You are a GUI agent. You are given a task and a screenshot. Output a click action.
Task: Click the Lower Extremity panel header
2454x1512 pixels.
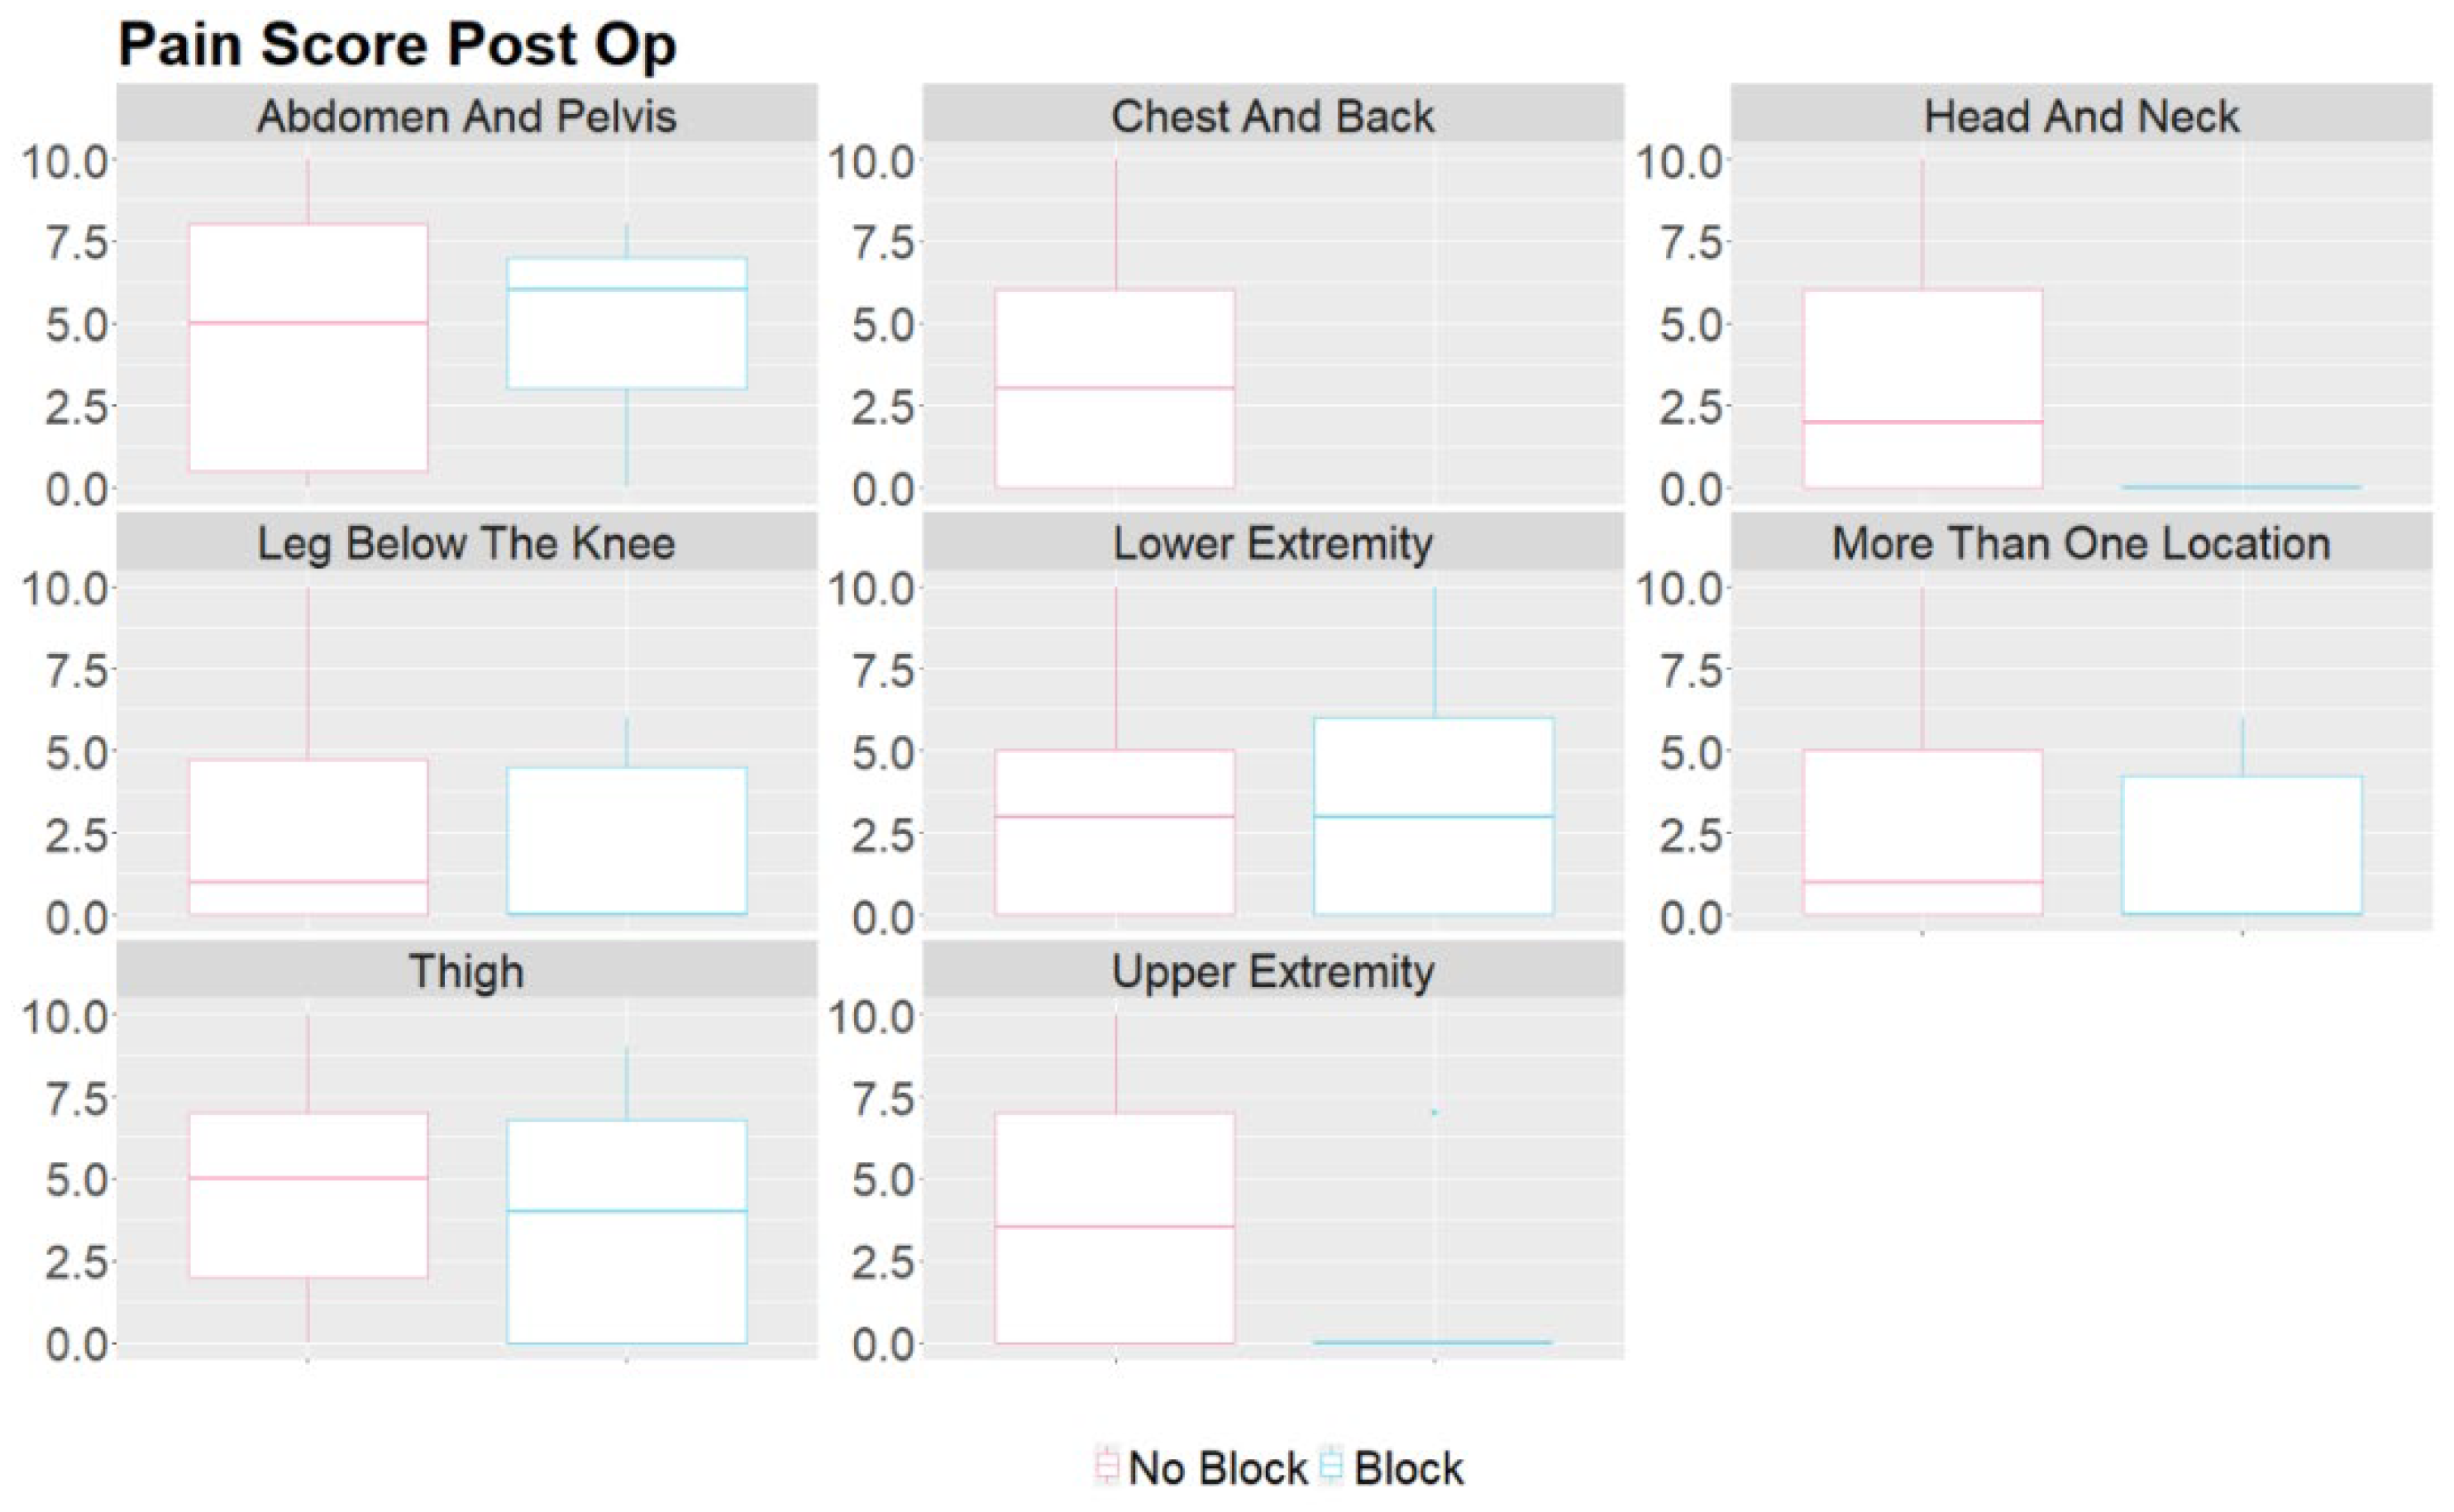(x=1273, y=544)
